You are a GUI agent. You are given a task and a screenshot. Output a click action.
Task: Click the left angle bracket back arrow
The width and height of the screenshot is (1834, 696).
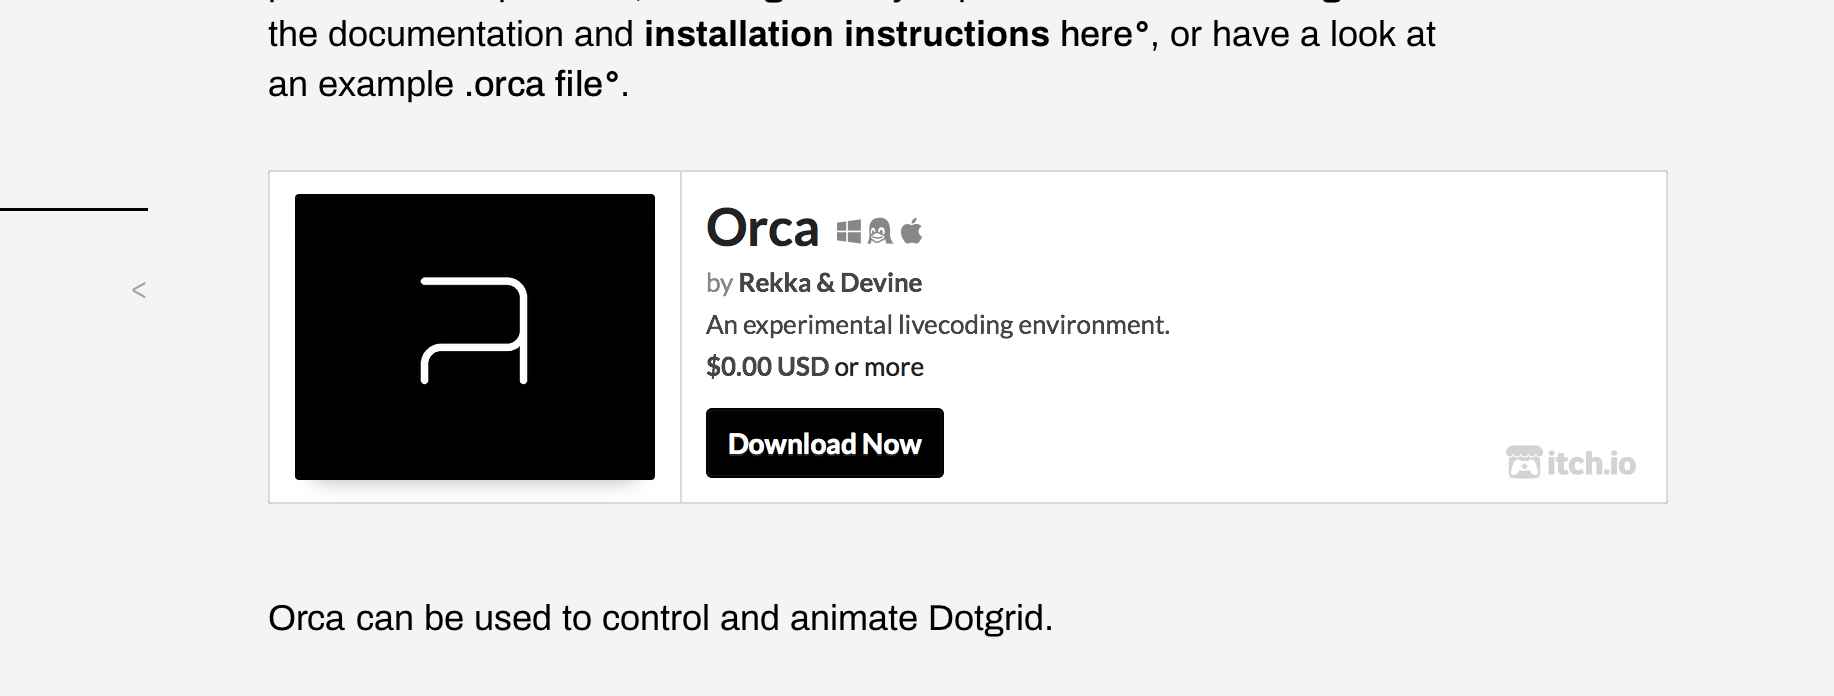point(139,290)
